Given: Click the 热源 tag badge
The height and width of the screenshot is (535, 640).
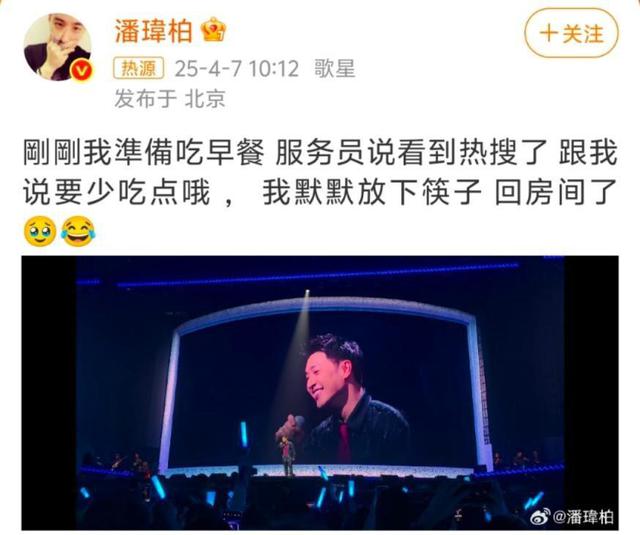Looking at the screenshot, I should [138, 68].
